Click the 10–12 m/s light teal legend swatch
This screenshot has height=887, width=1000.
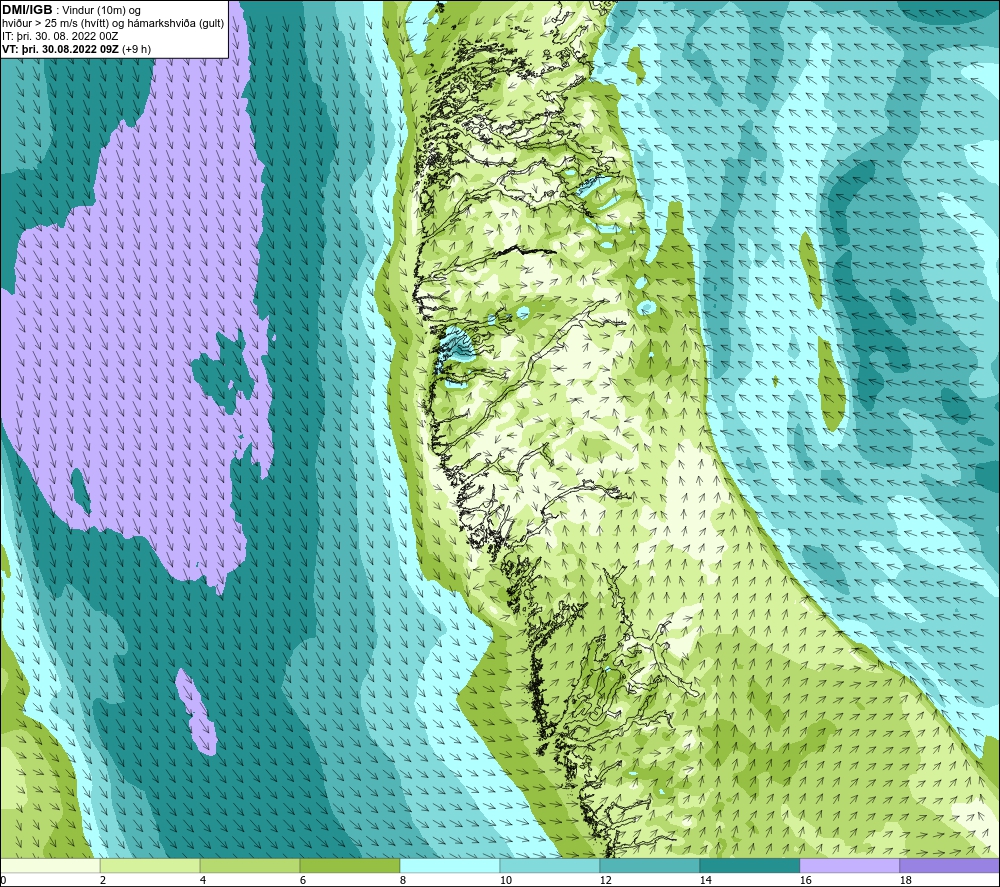(x=550, y=865)
